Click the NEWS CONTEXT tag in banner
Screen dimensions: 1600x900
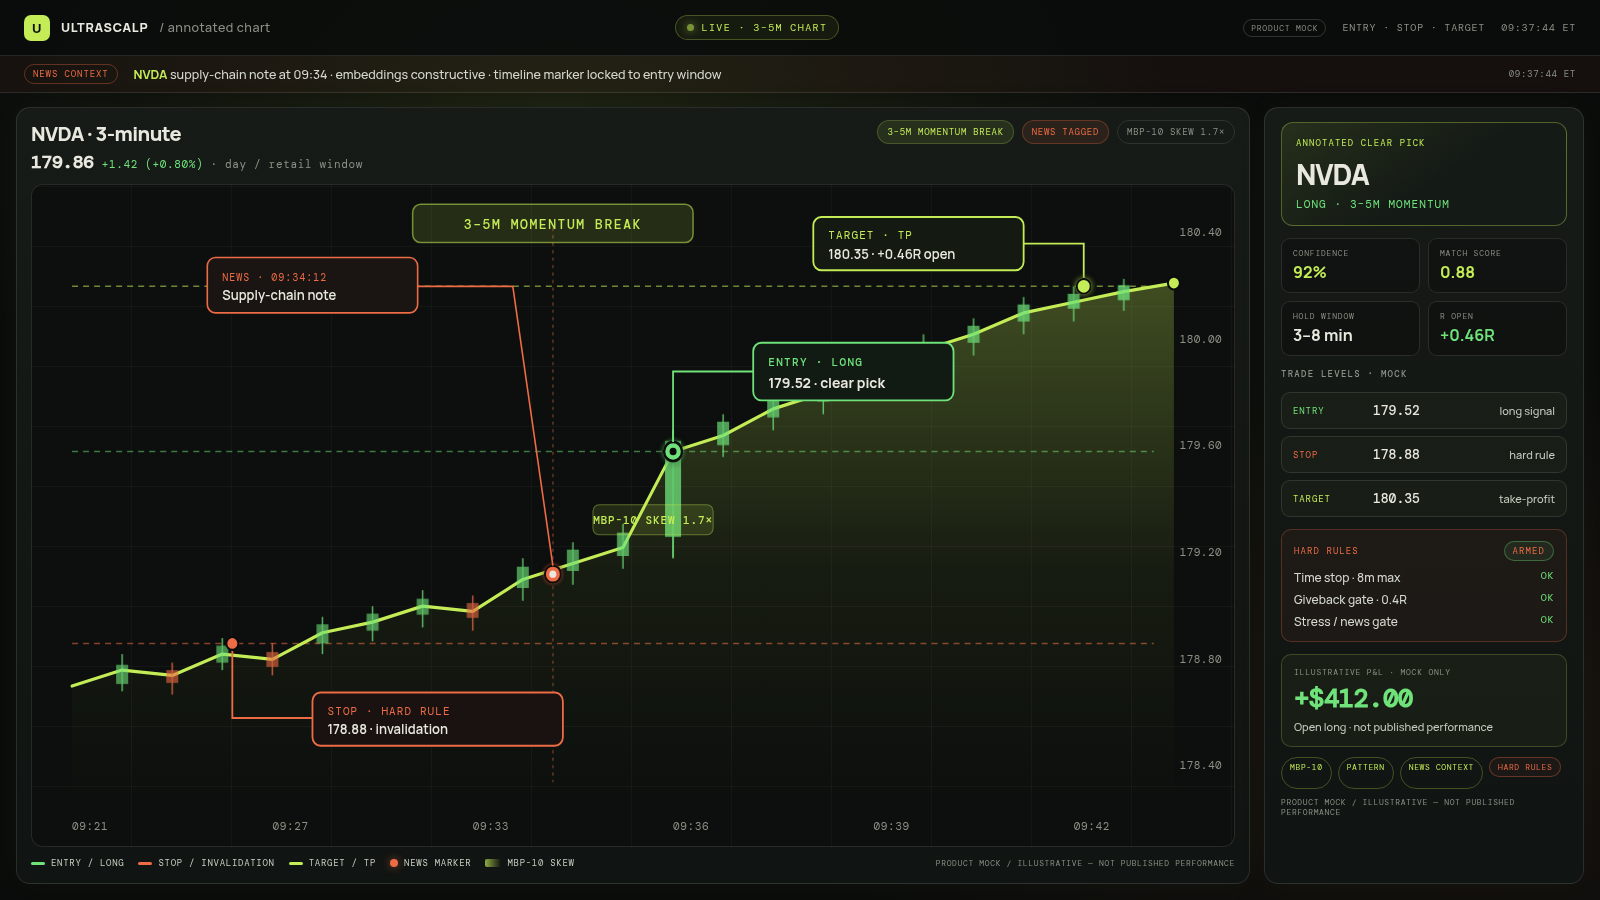pos(70,74)
